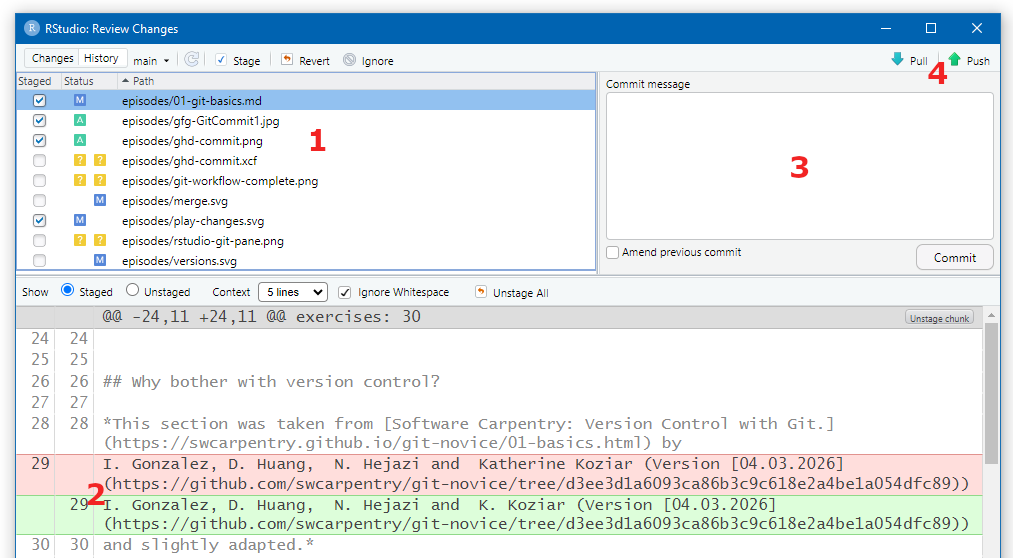The image size is (1013, 558).
Task: Click the M status icon for 01-git-basics.md
Action: tap(79, 100)
